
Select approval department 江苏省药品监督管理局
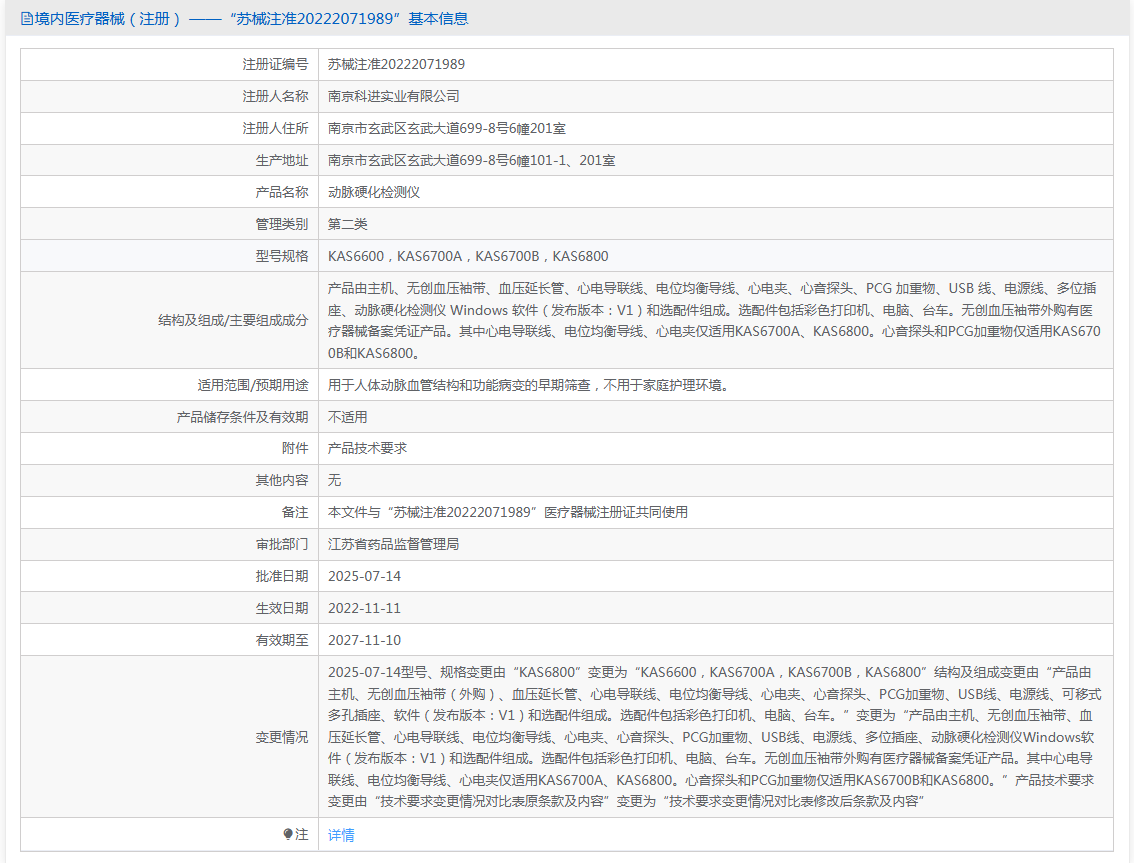(393, 544)
